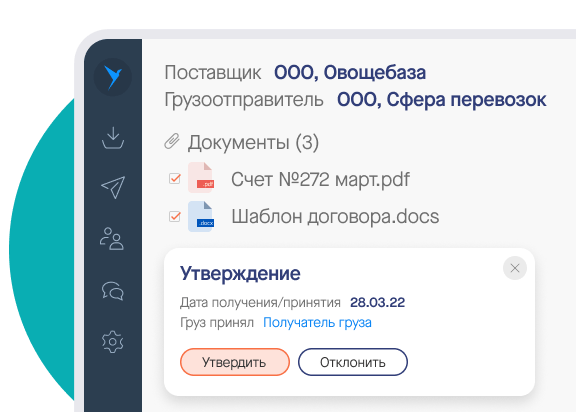Open the ООО, Овощебаза supplier link
The height and width of the screenshot is (412, 576).
click(350, 72)
